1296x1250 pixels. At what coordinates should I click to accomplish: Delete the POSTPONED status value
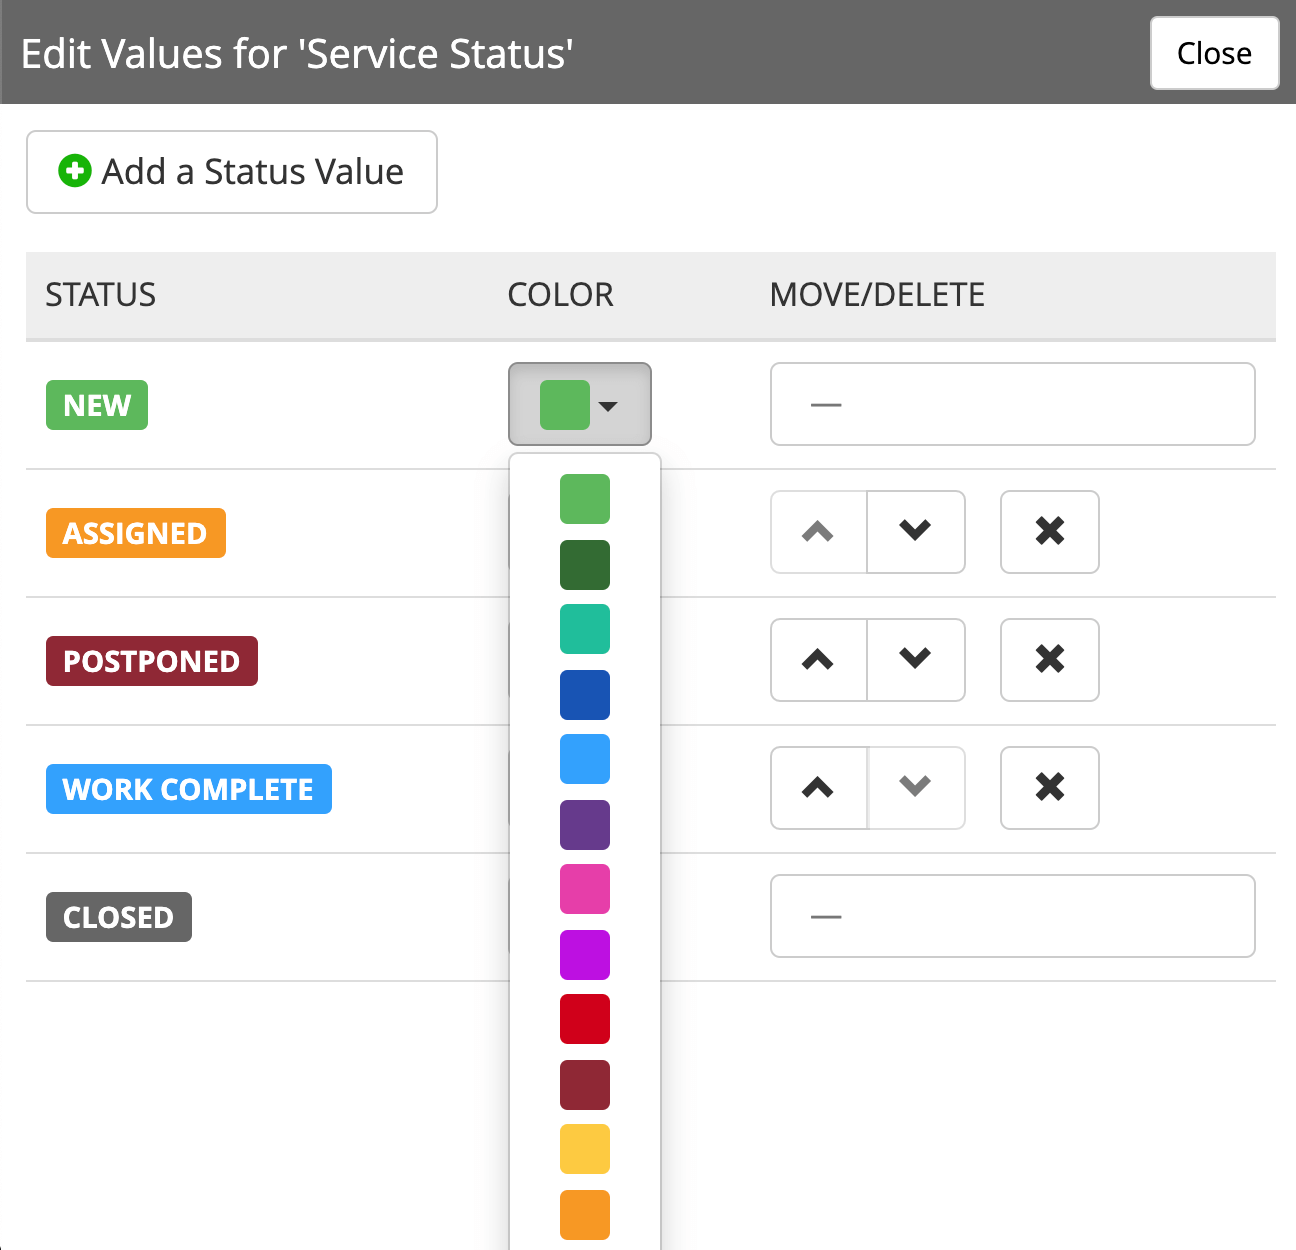(1049, 660)
